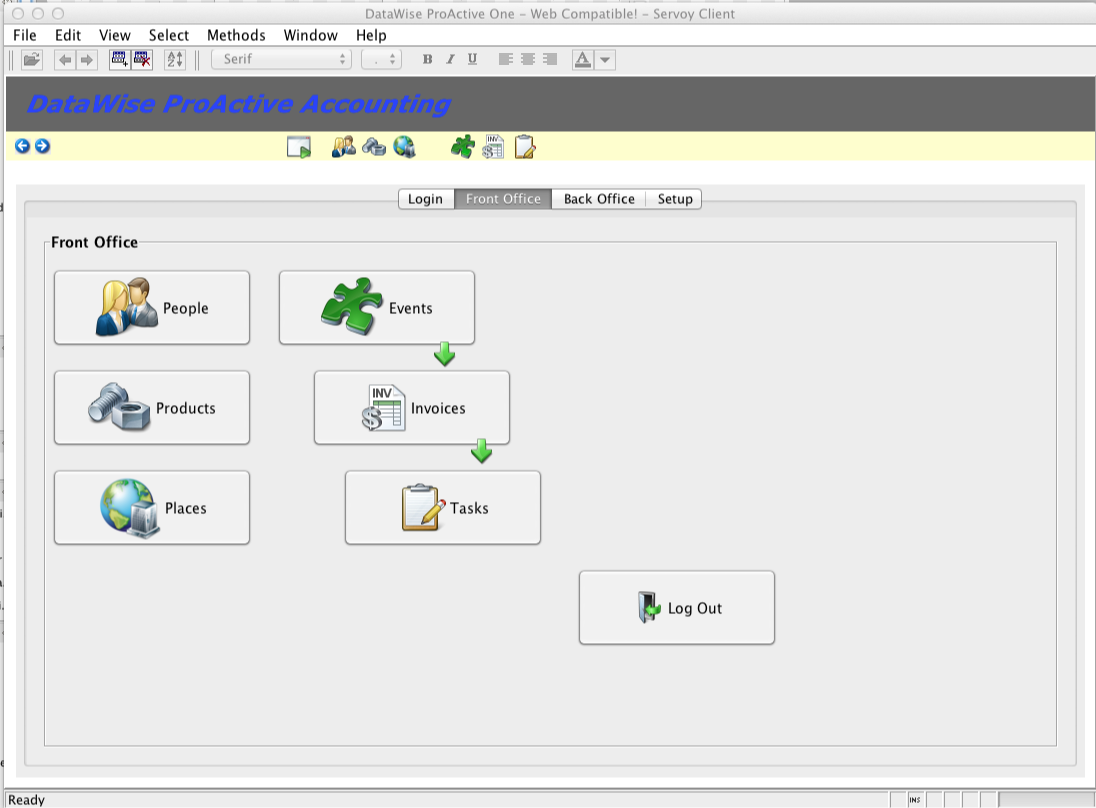Open the Products module button
The width and height of the screenshot is (1096, 808).
(152, 407)
